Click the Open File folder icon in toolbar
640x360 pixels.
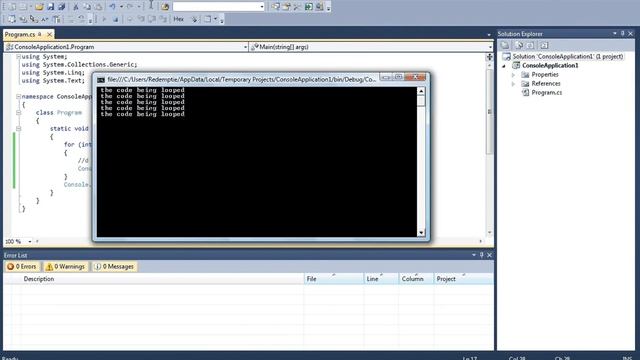point(39,7)
